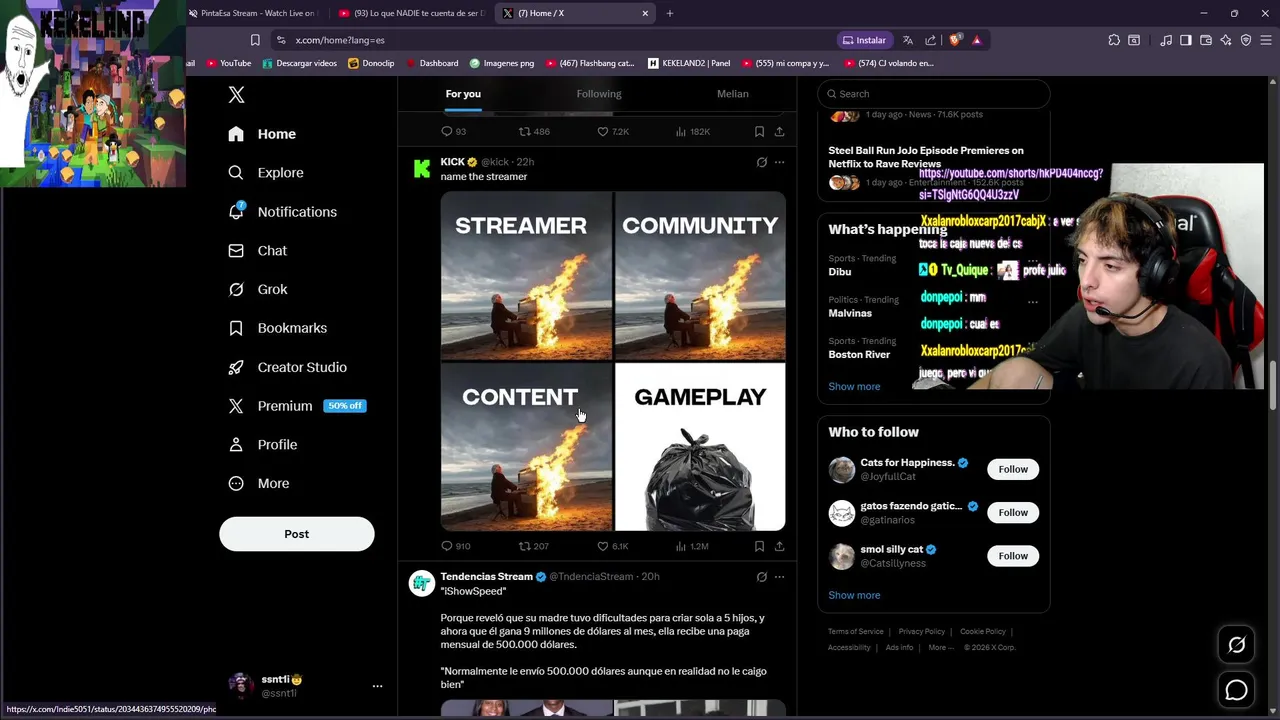The width and height of the screenshot is (1280, 720).
Task: Click the Search input field
Action: coord(933,94)
